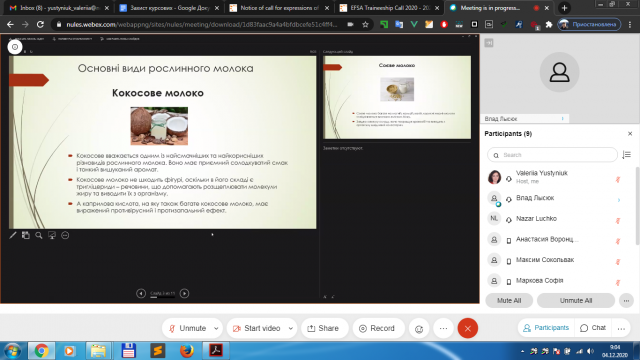The image size is (640, 360).
Task: Switch to the Google Docs tab
Action: pyautogui.click(x=169, y=8)
